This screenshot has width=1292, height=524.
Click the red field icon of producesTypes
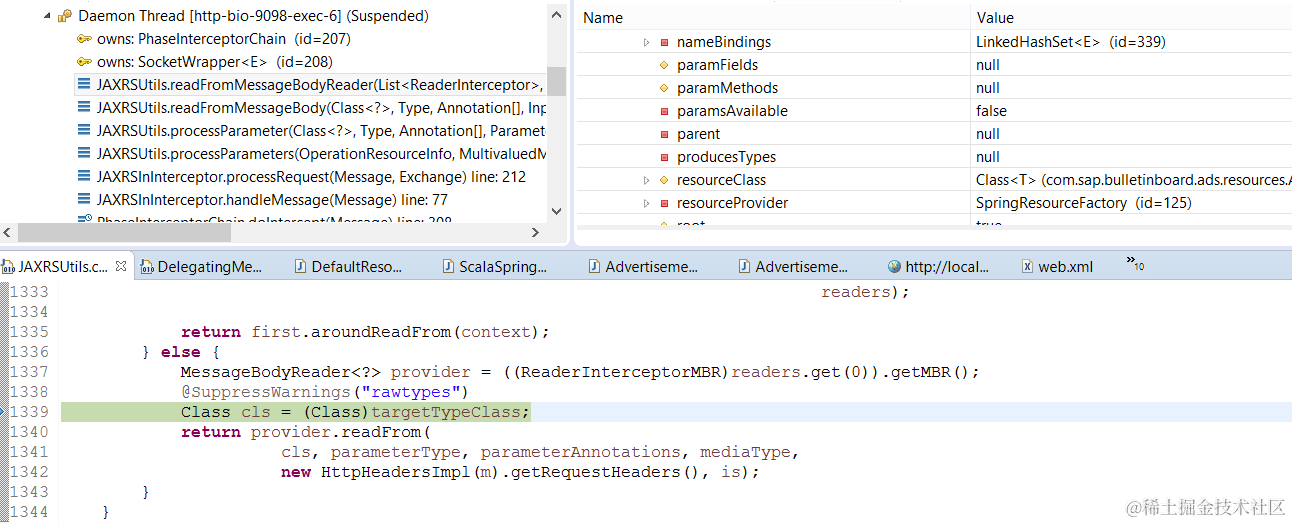click(664, 157)
